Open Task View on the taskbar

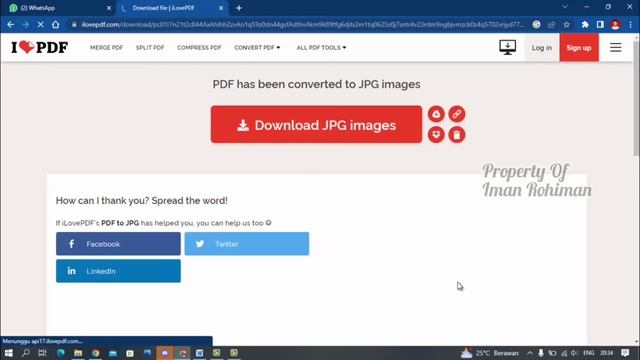(42, 353)
